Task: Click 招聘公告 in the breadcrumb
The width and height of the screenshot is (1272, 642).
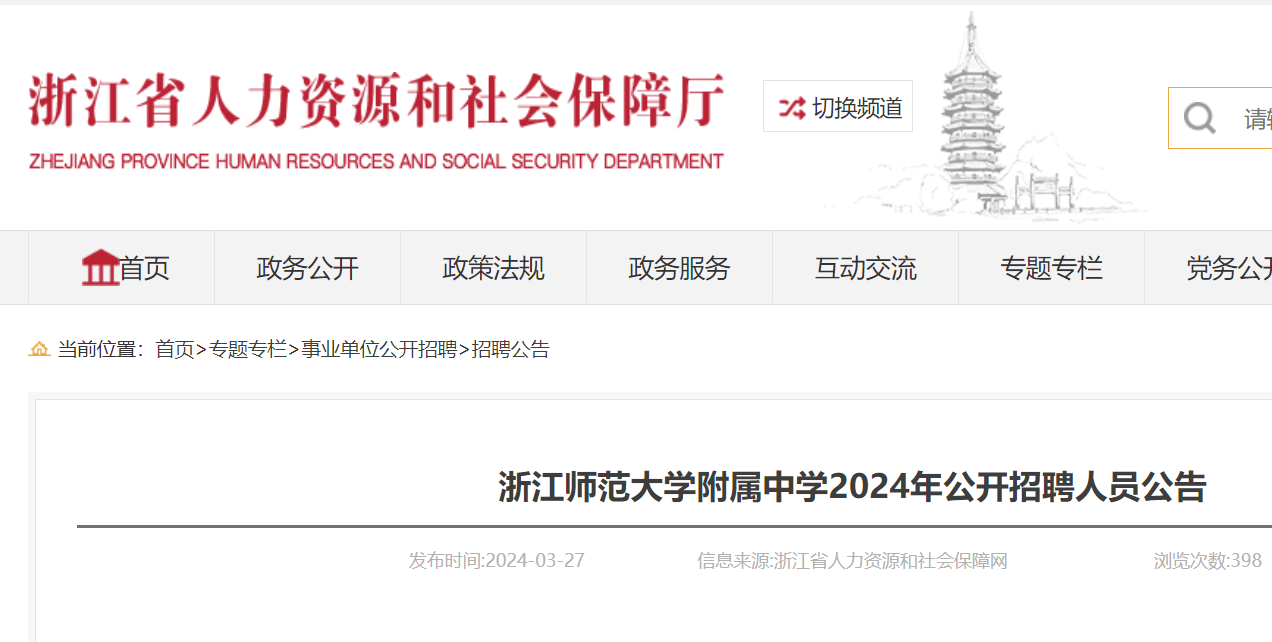Action: coord(511,349)
